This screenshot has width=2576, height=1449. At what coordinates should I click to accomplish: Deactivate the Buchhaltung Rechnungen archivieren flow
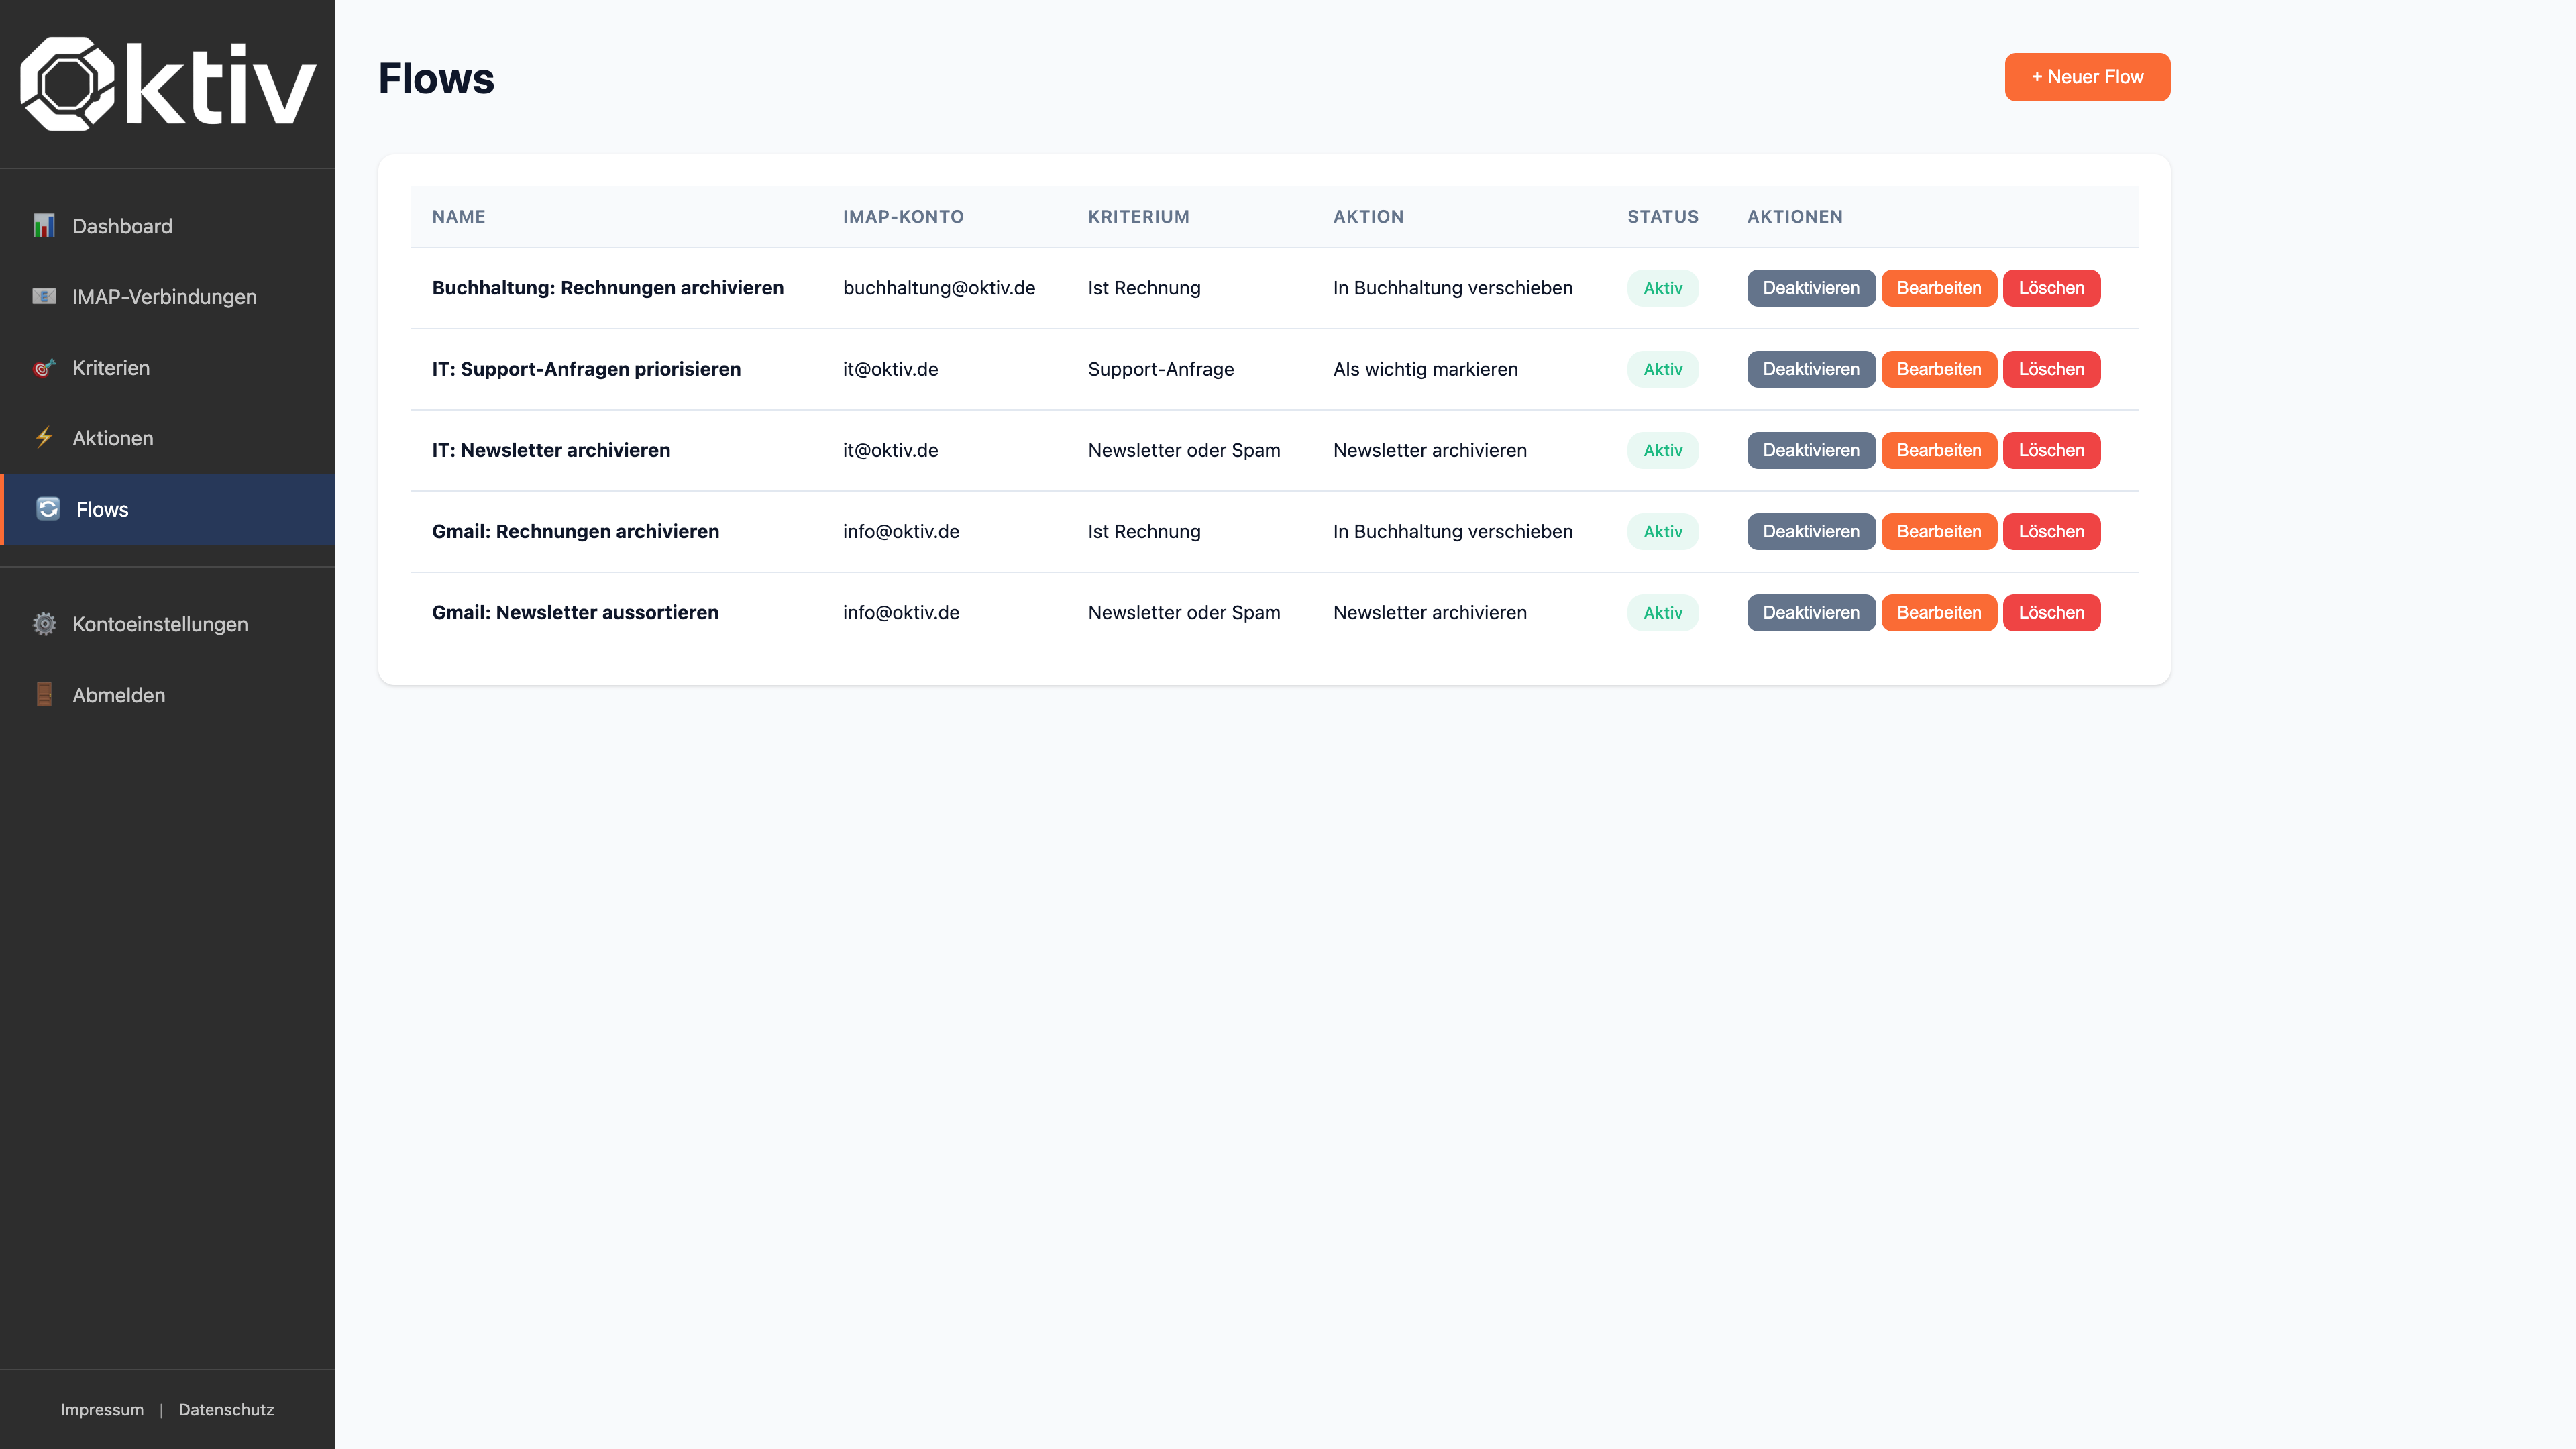pyautogui.click(x=1810, y=288)
